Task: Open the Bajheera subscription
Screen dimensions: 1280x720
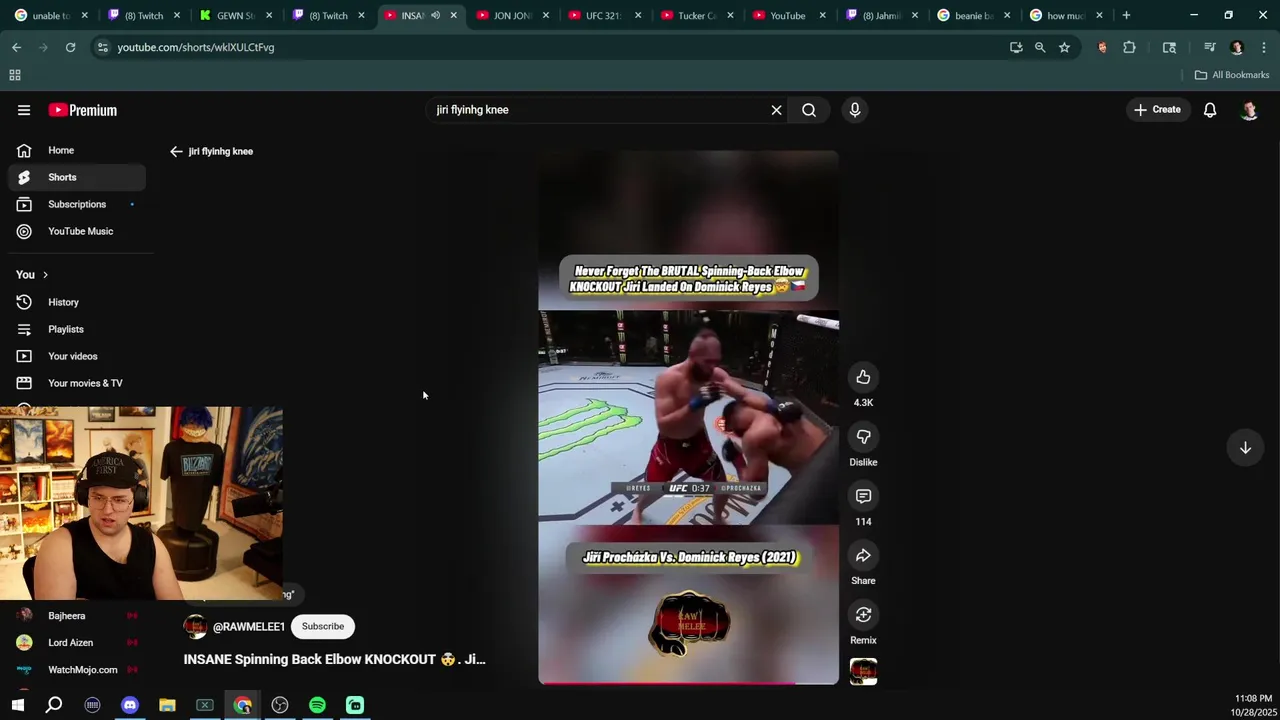Action: pyautogui.click(x=76, y=616)
